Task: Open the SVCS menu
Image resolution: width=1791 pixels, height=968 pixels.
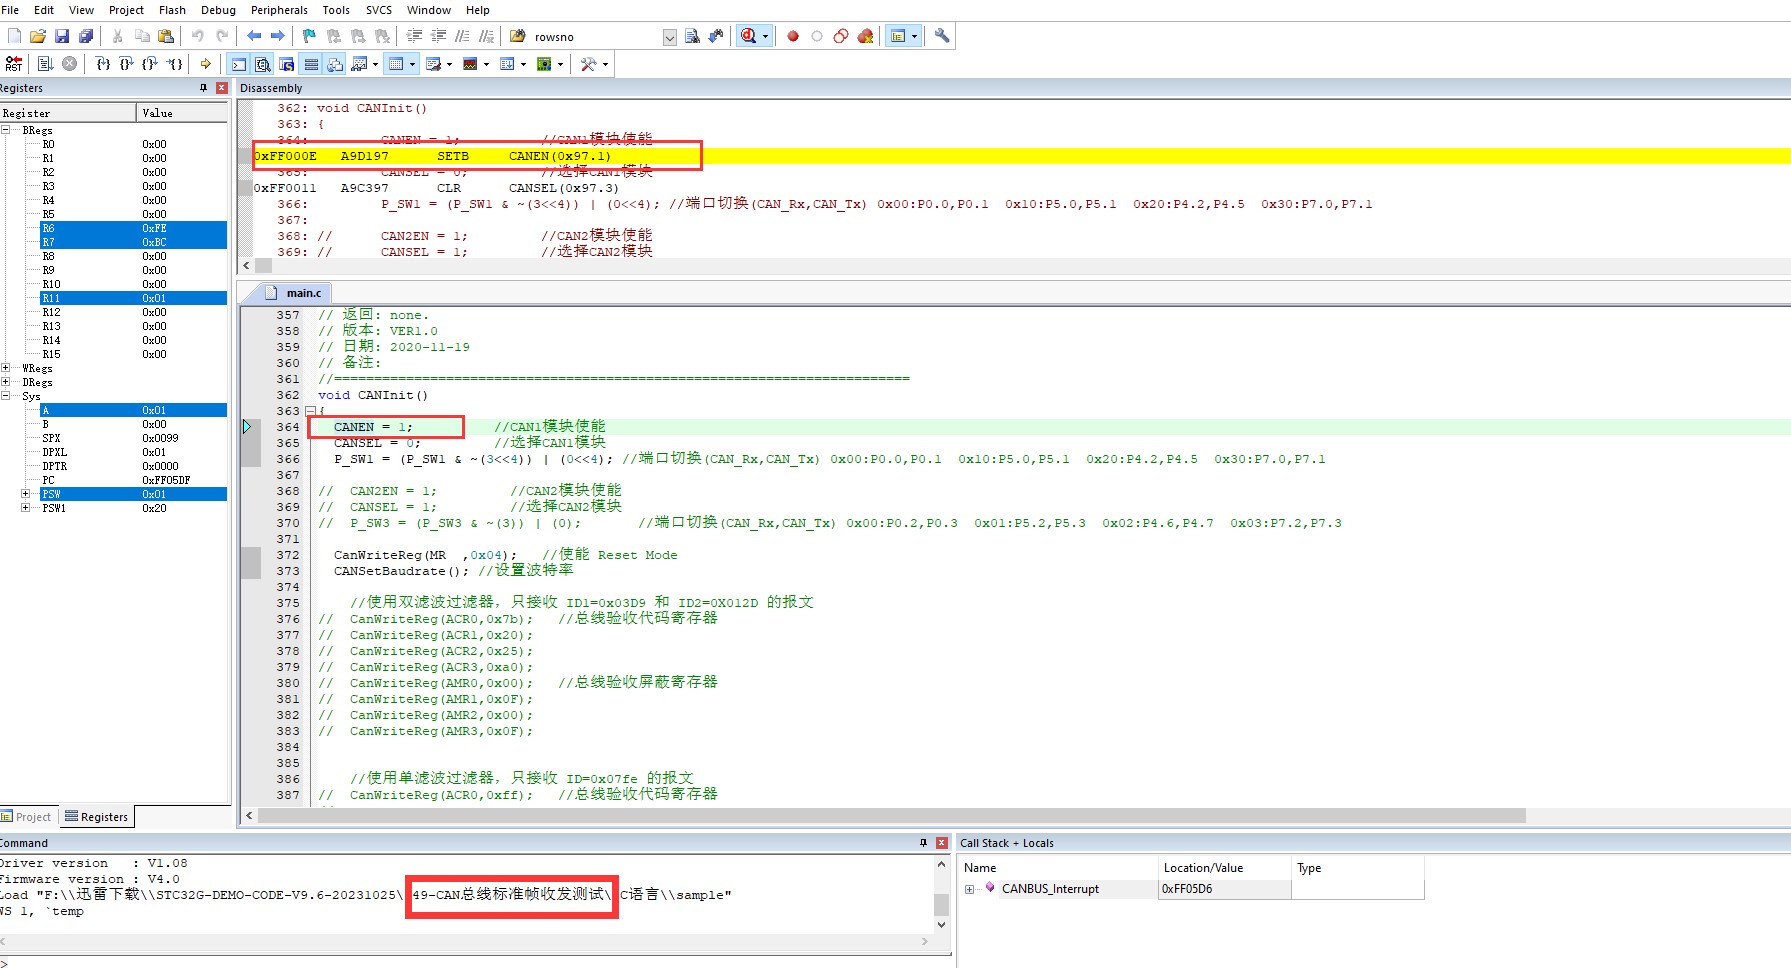Action: 379,10
